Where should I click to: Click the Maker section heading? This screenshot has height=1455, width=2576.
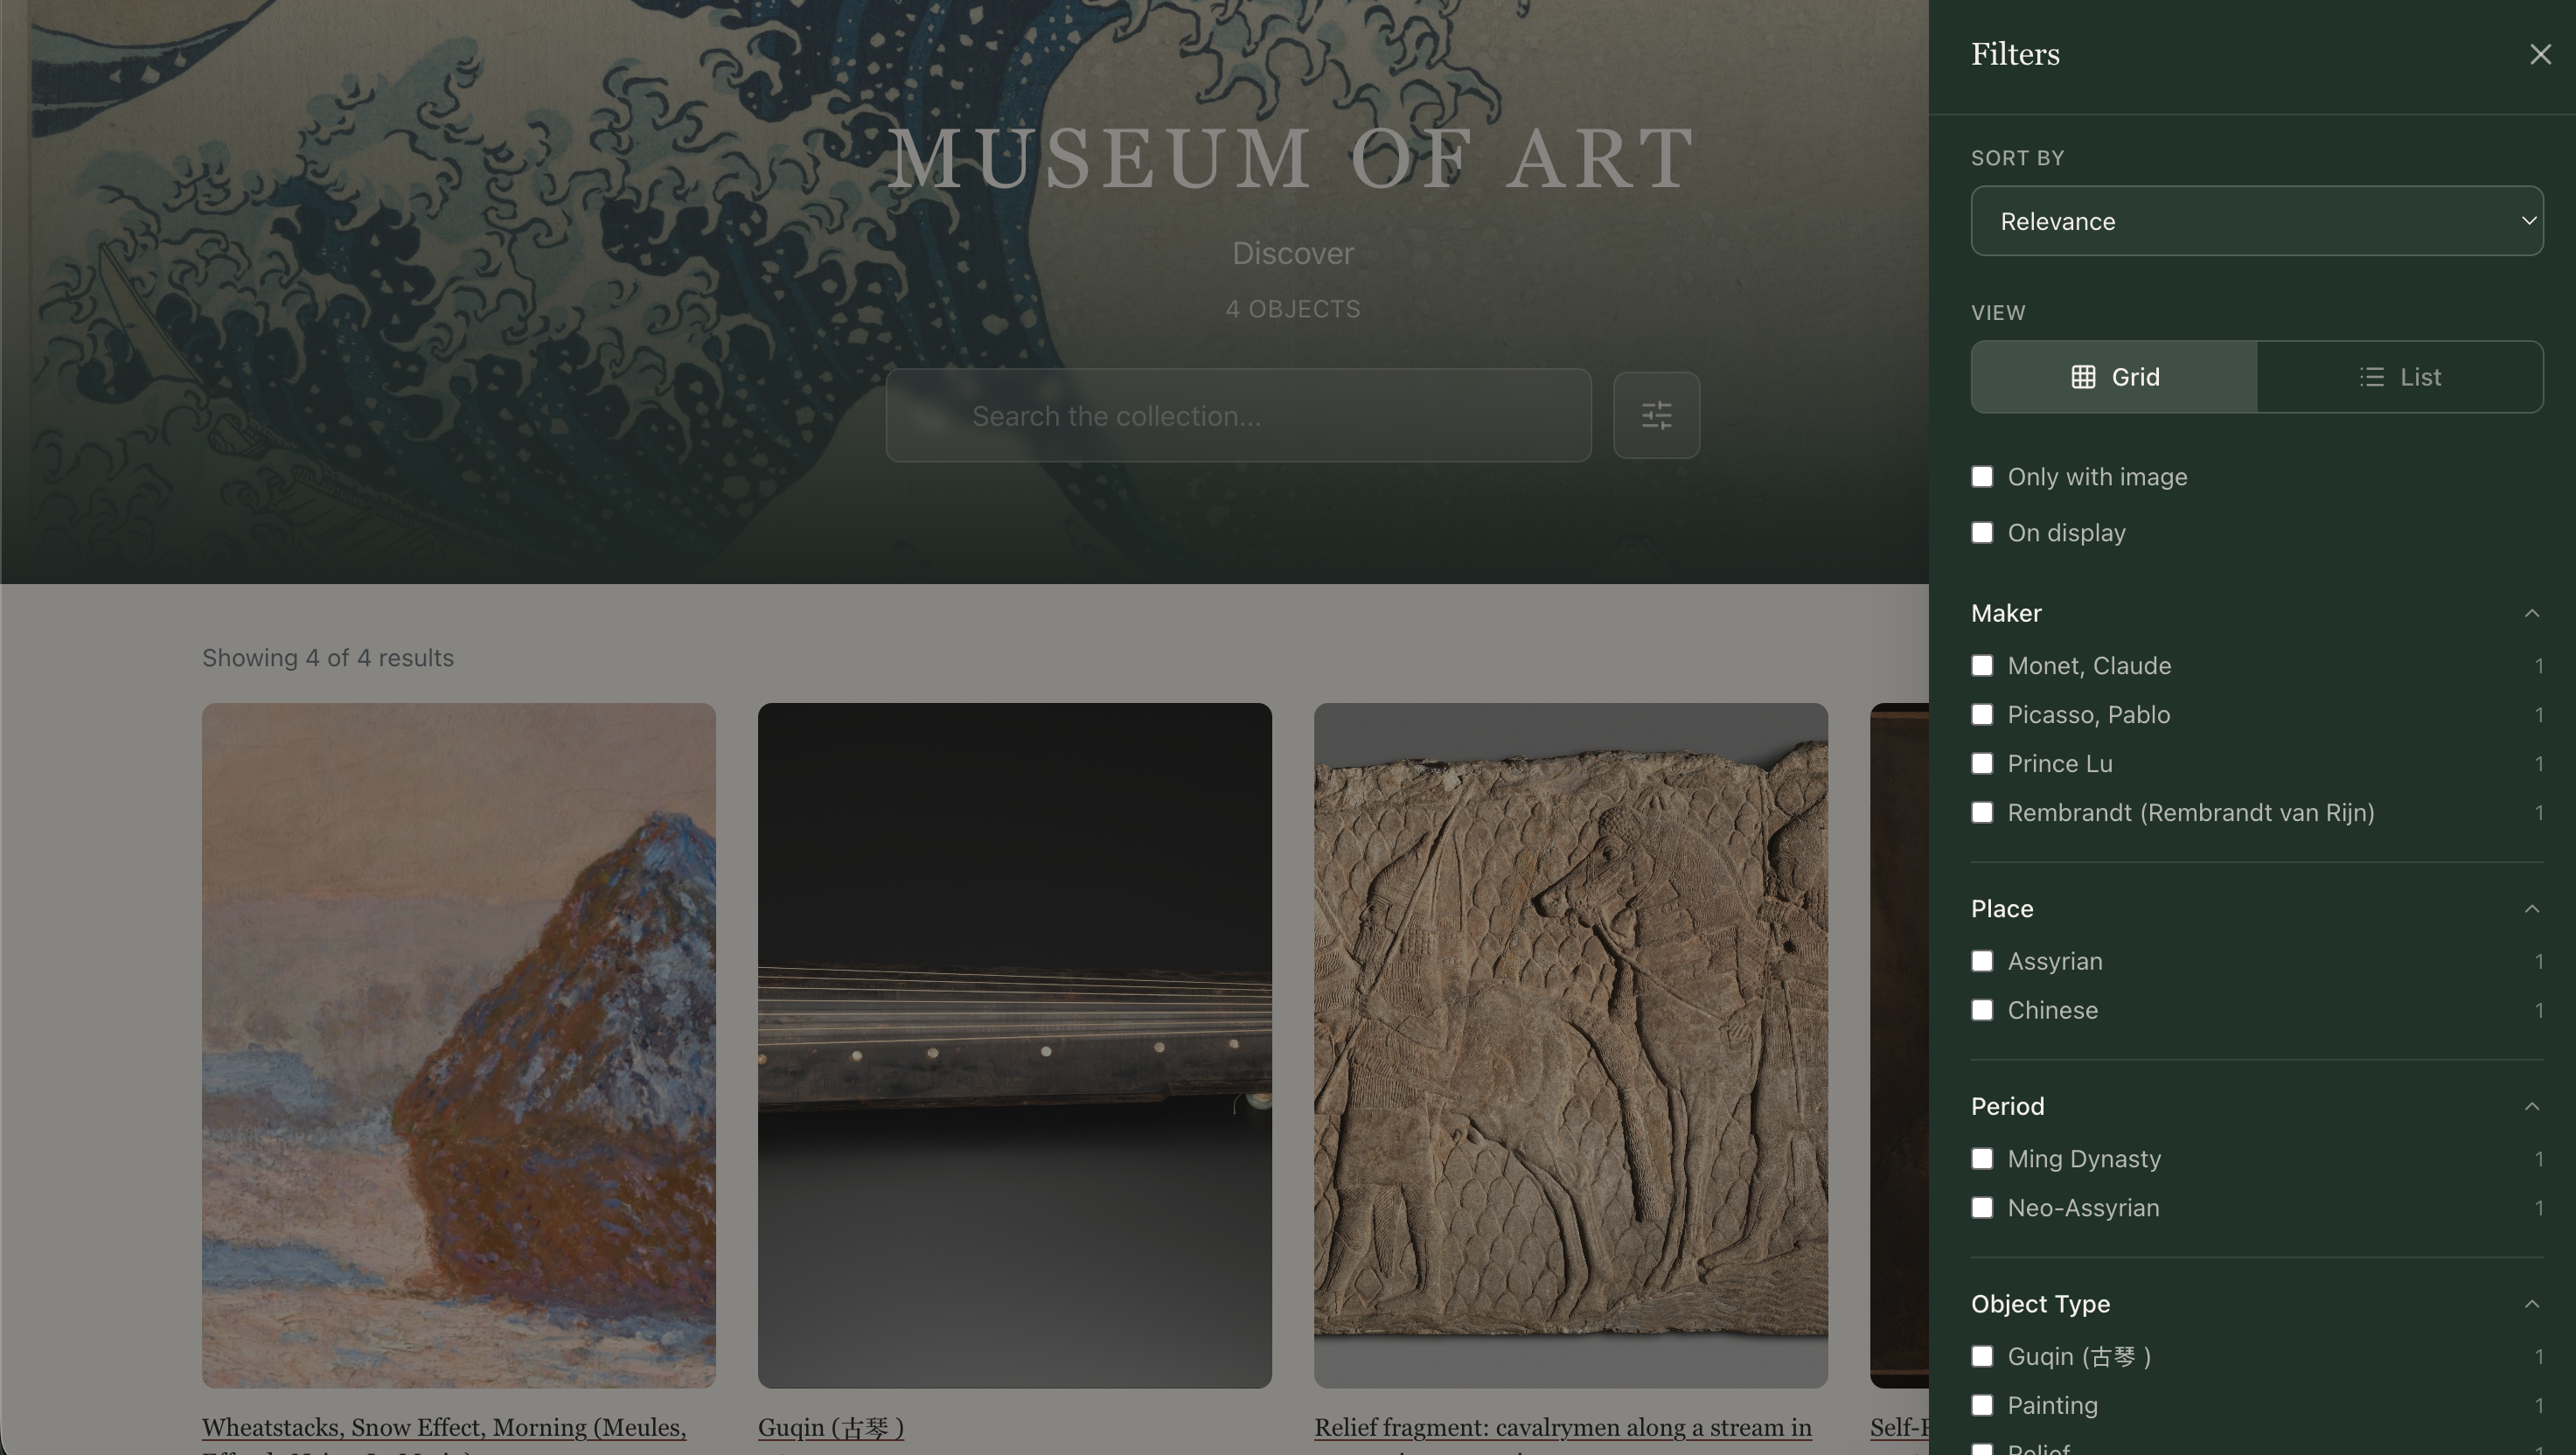point(2006,613)
